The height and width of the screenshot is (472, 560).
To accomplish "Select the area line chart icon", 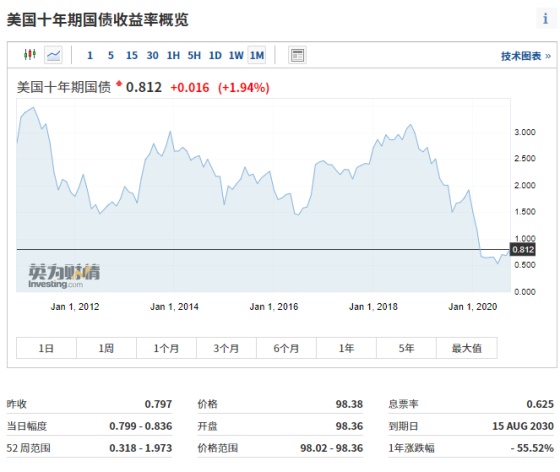I will coord(54,55).
